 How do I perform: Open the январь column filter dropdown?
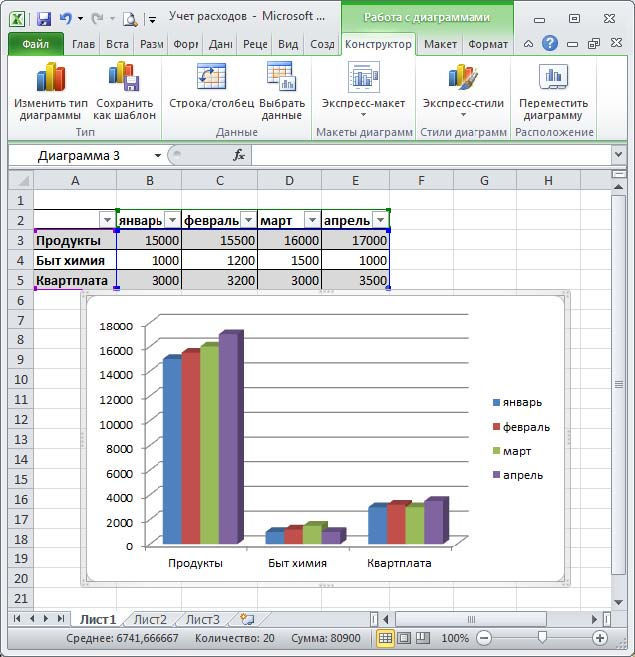(x=172, y=220)
